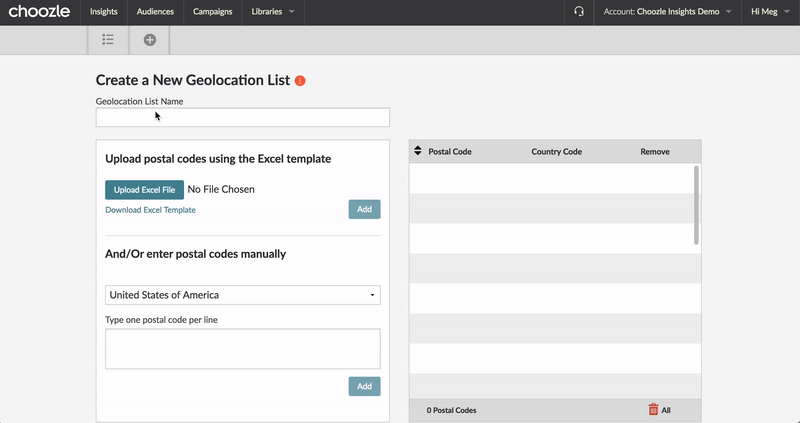Click the sort arrows beside Postal Code

pyautogui.click(x=418, y=151)
